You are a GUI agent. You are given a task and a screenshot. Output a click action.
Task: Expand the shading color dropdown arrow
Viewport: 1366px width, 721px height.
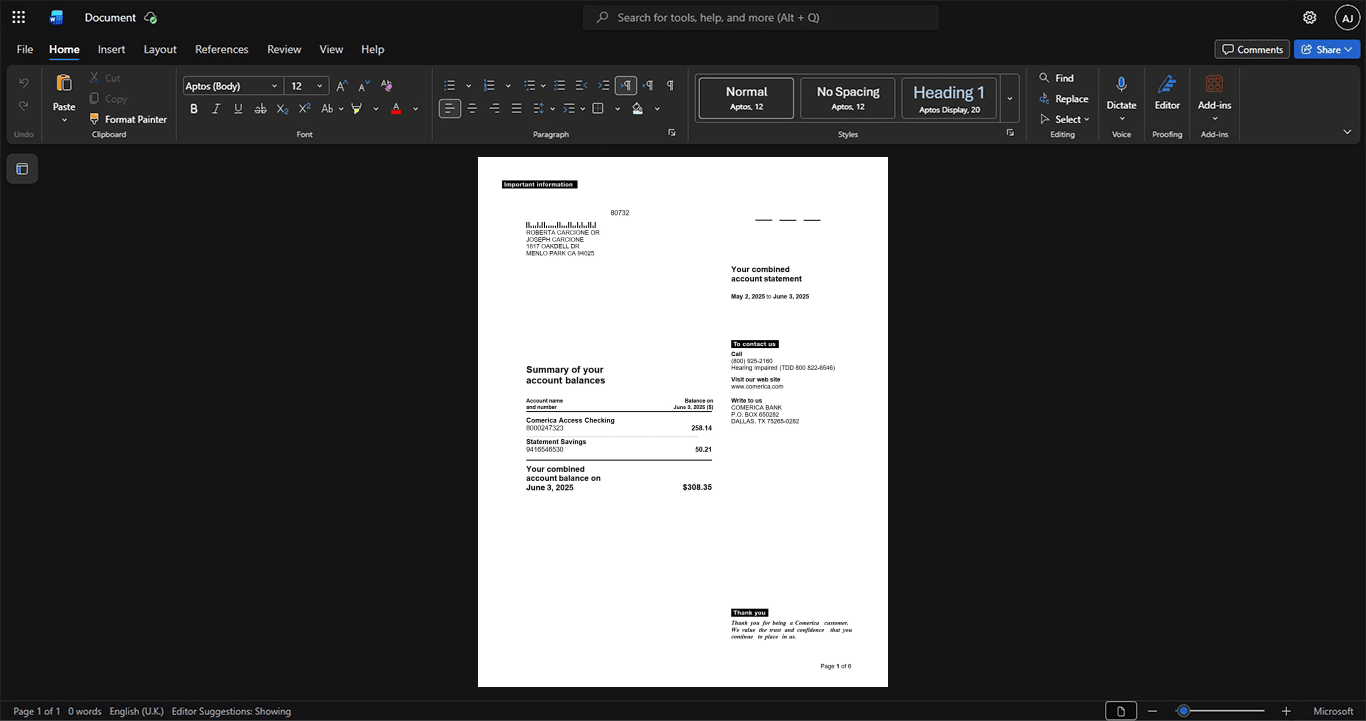click(x=657, y=108)
